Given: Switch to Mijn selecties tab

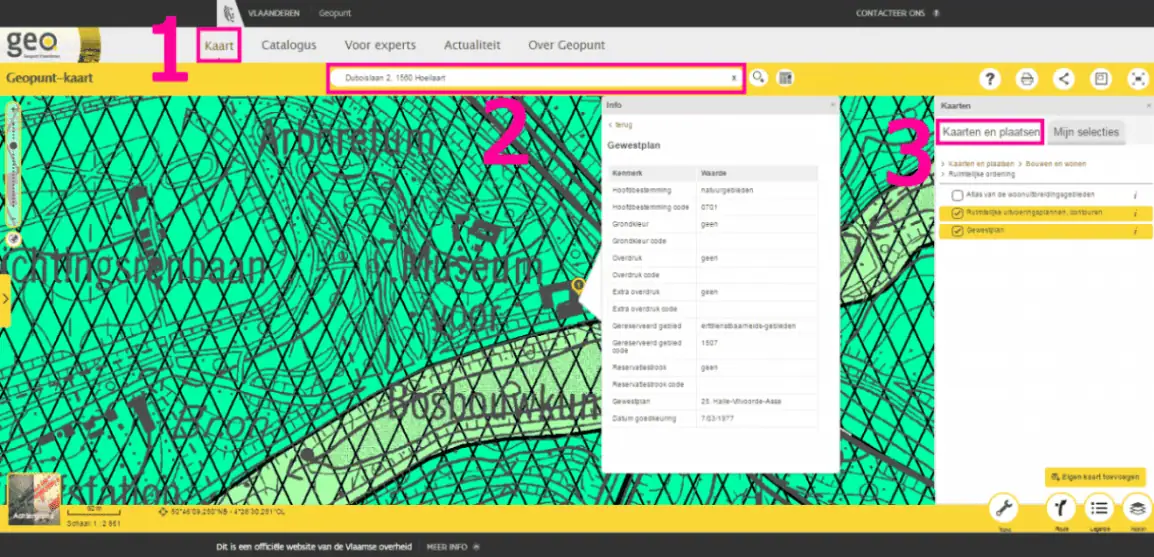Looking at the screenshot, I should pos(1085,132).
